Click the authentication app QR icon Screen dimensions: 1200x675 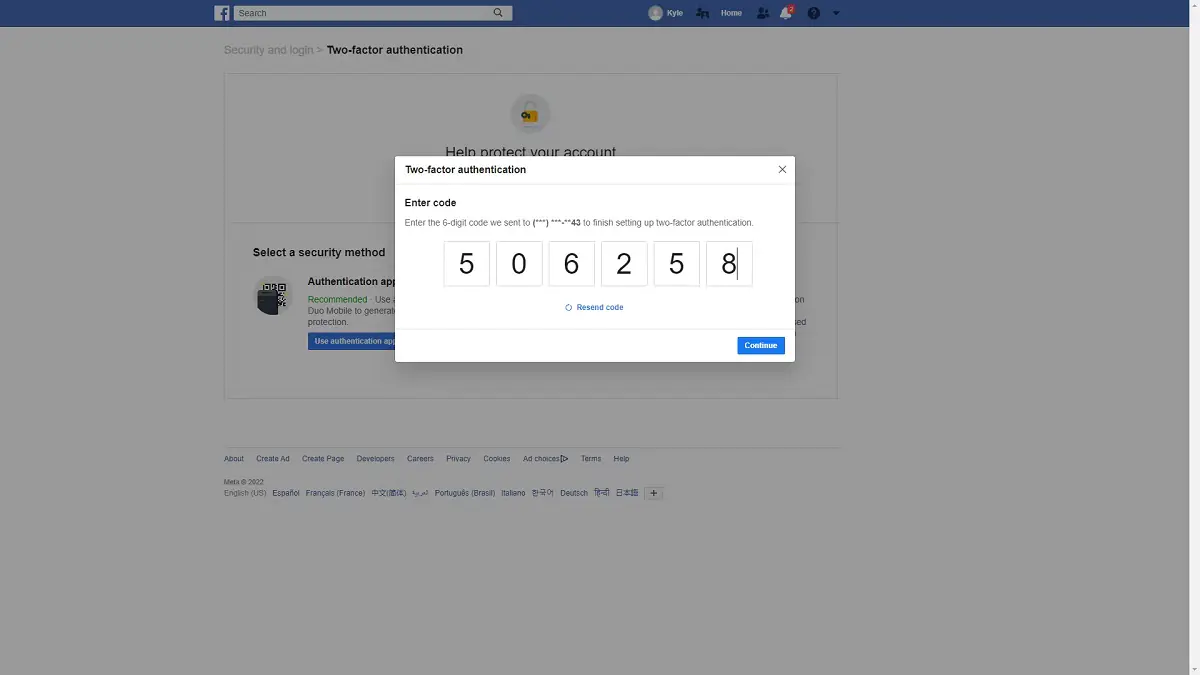[x=272, y=295]
